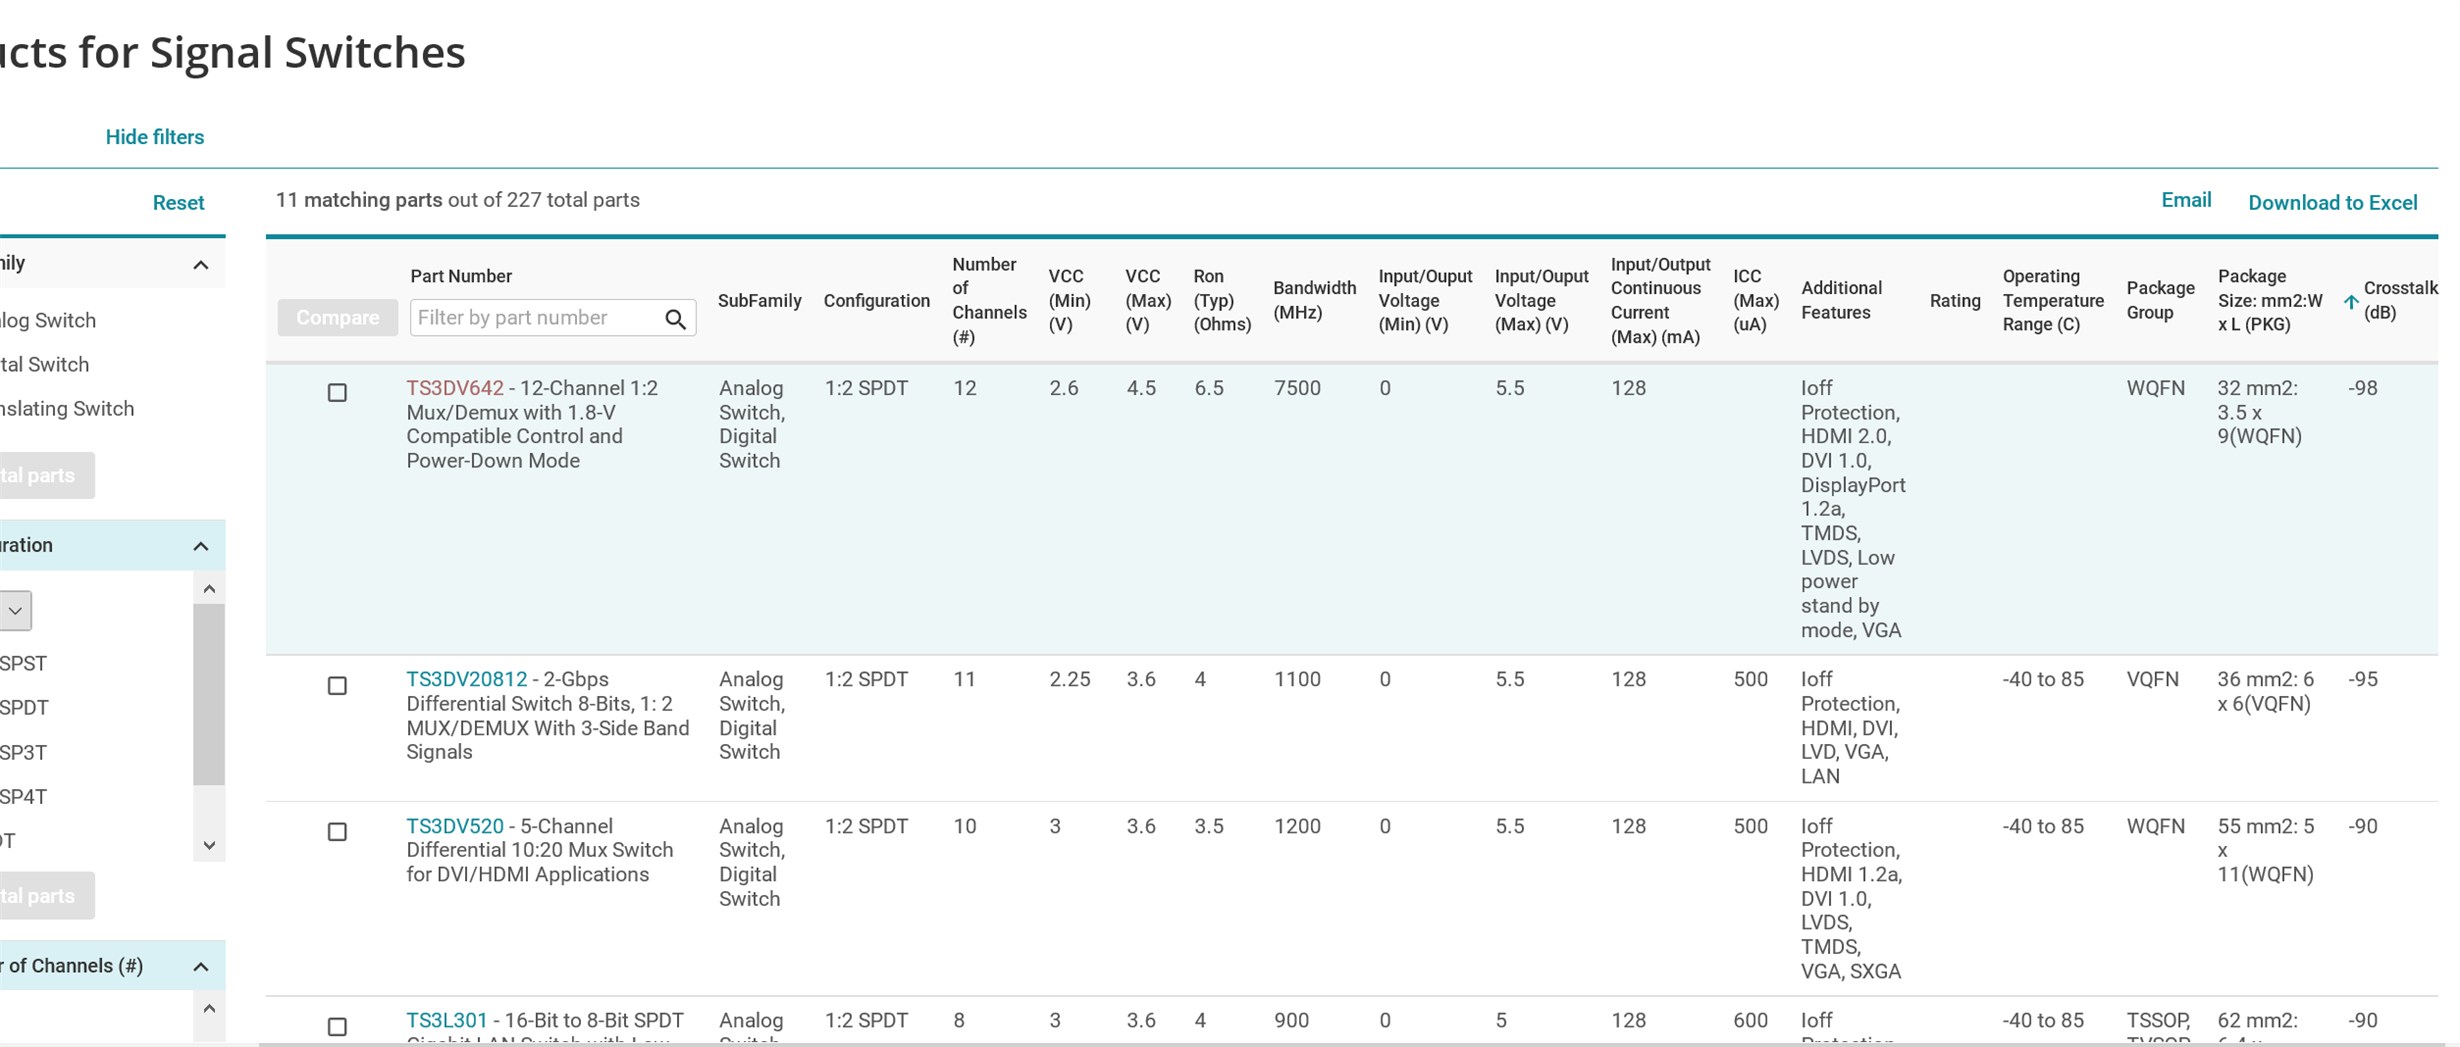Click Input/Output Continuous Current column header
The height and width of the screenshot is (1047, 2460).
click(1660, 301)
